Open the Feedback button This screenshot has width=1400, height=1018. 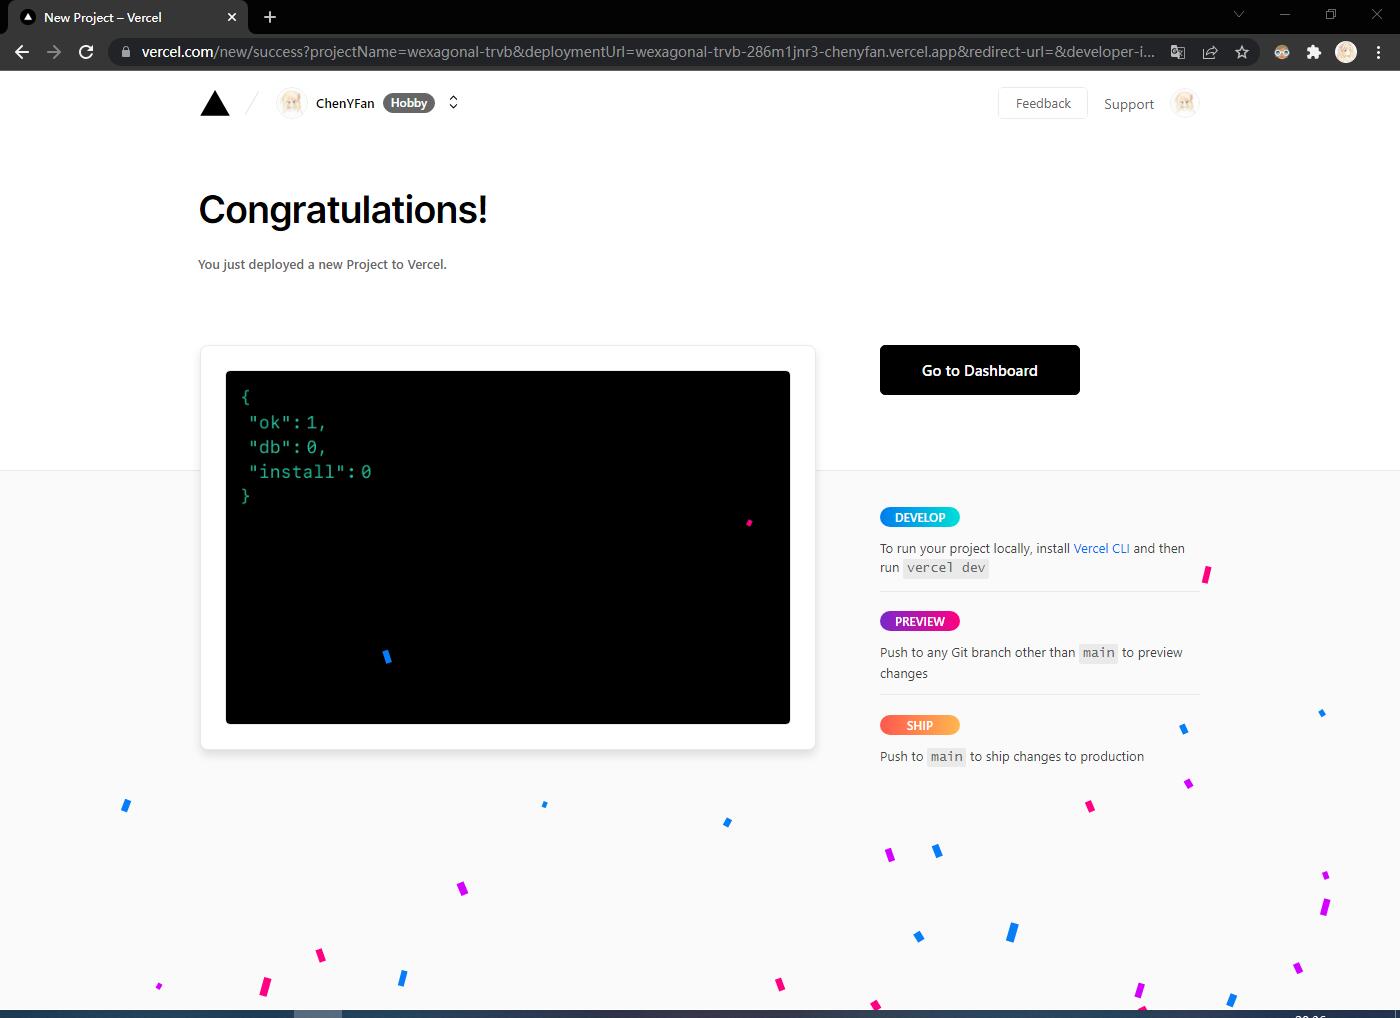pyautogui.click(x=1043, y=103)
